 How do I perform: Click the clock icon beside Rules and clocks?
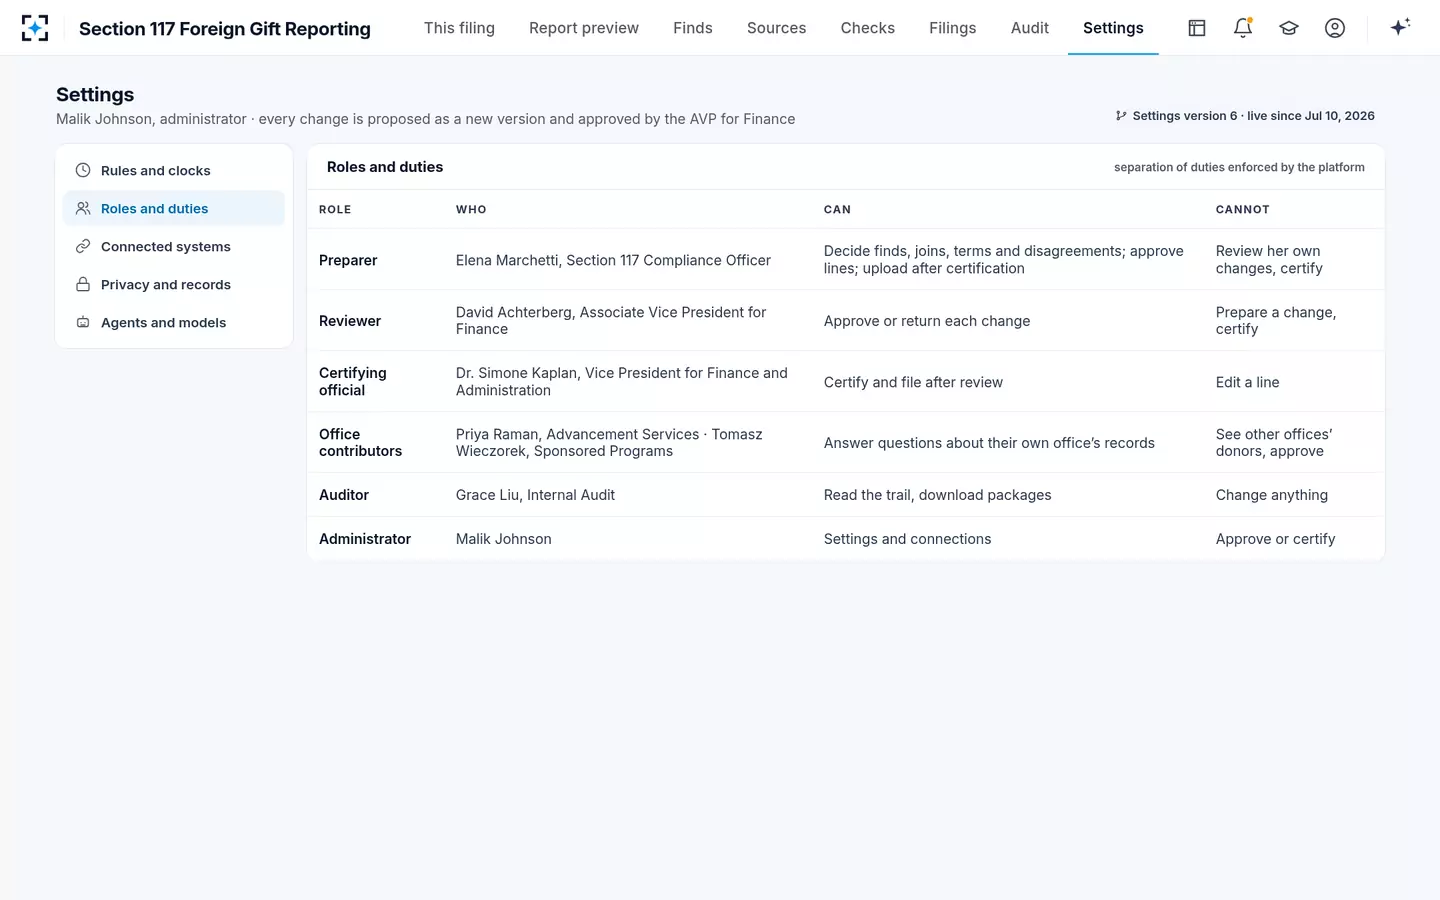point(83,171)
